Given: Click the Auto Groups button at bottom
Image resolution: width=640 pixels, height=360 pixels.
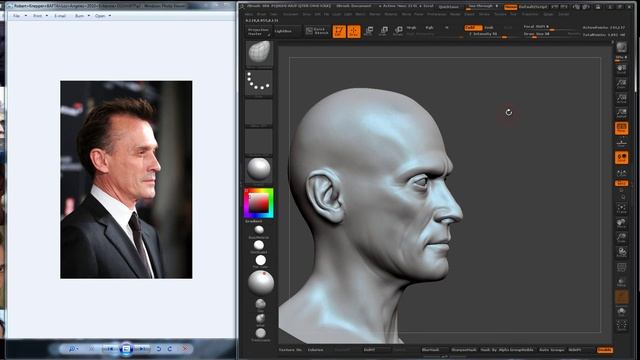Looking at the screenshot, I should point(551,350).
